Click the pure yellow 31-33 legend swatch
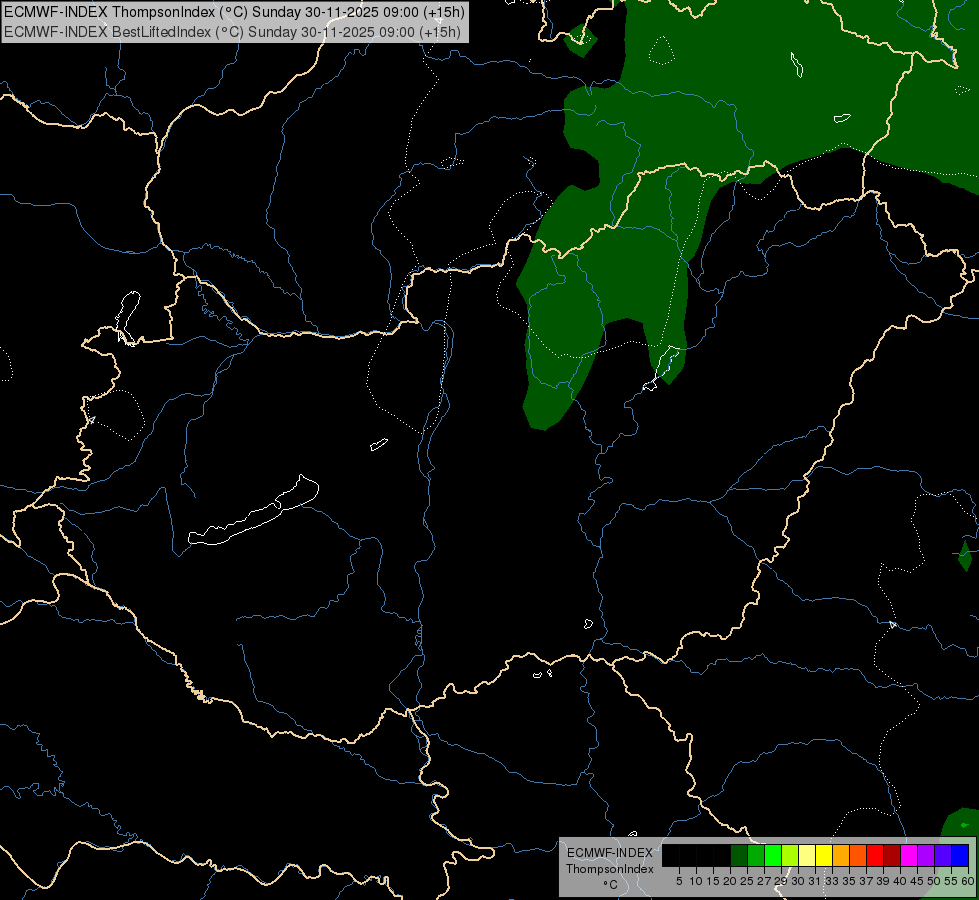Screen dimensions: 979x900 (824, 855)
